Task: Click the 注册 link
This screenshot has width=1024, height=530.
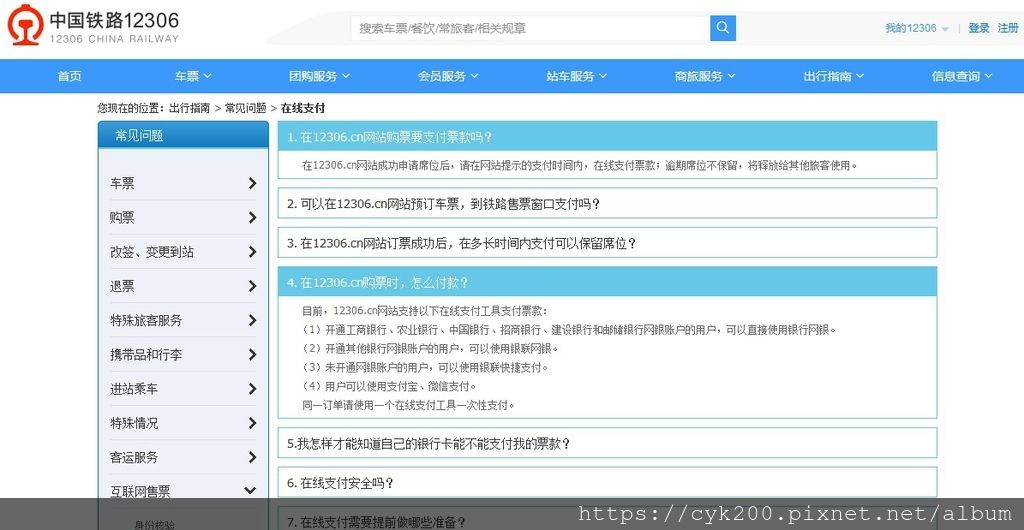Action: (x=1008, y=28)
